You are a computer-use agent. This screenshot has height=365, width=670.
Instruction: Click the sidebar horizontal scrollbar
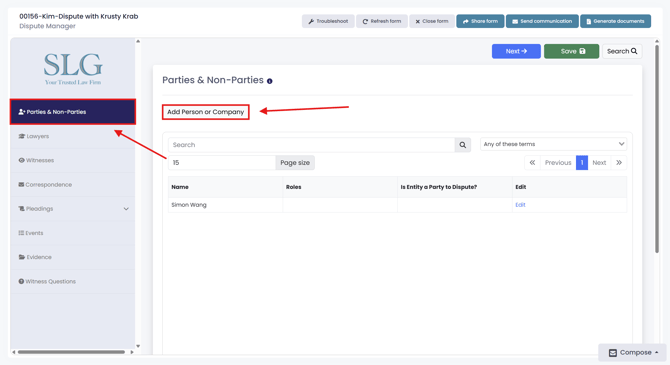71,352
